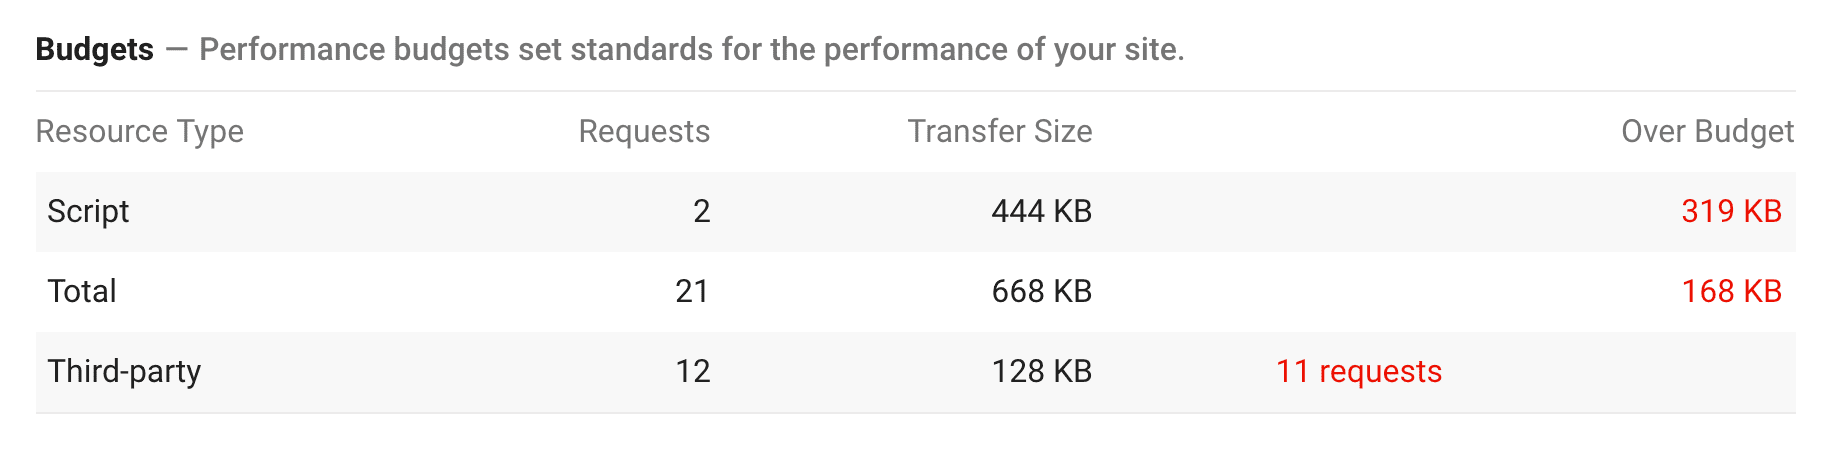
Task: Click the Script resource type cell
Action: (x=88, y=211)
